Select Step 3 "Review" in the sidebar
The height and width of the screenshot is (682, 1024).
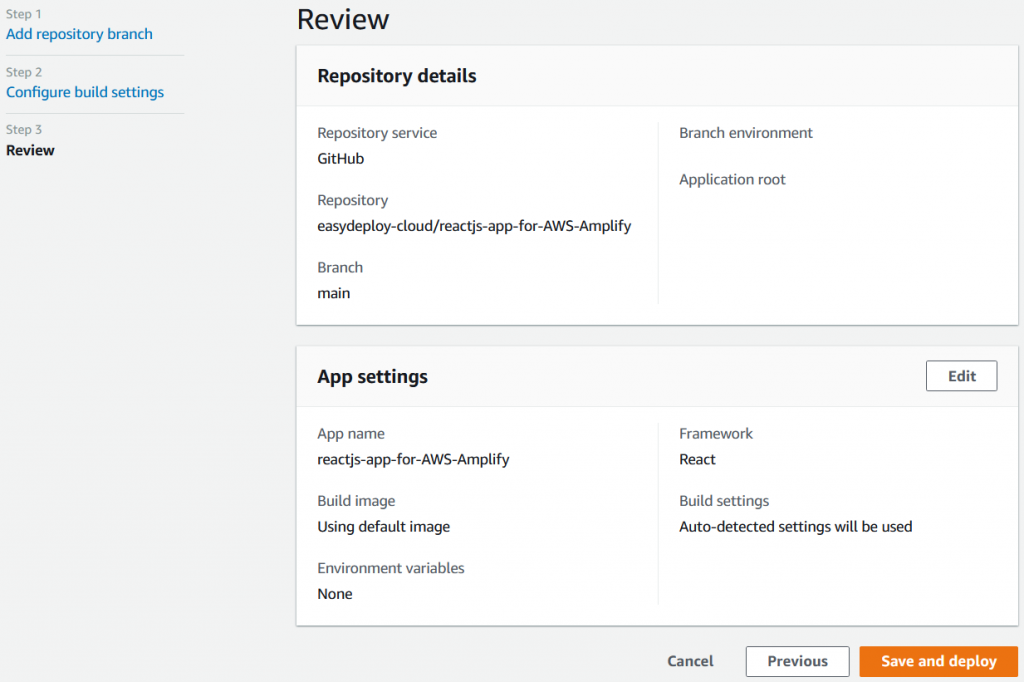[30, 150]
